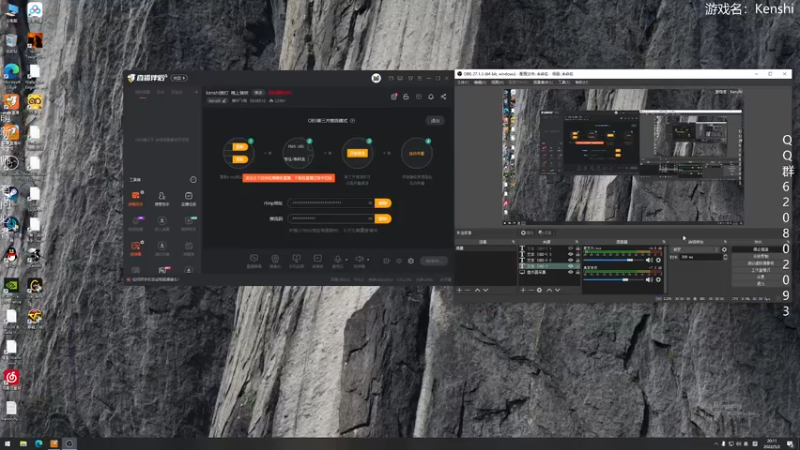
Task: Toggle lock on highlighted text source in OBS
Action: (x=578, y=266)
